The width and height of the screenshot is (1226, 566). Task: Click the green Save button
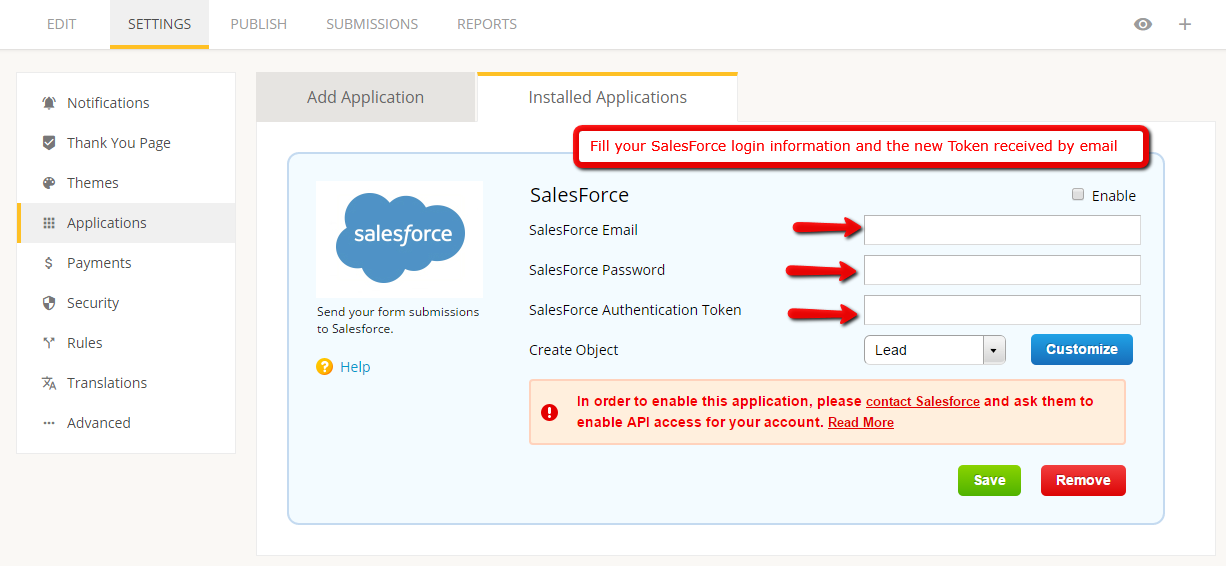pos(989,480)
